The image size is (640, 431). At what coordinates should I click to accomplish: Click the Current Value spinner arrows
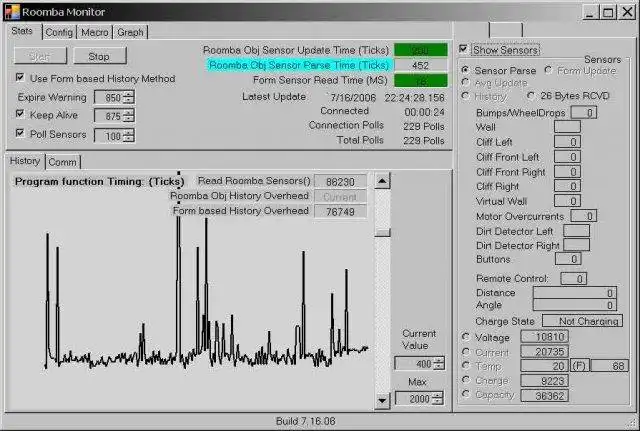click(x=439, y=363)
